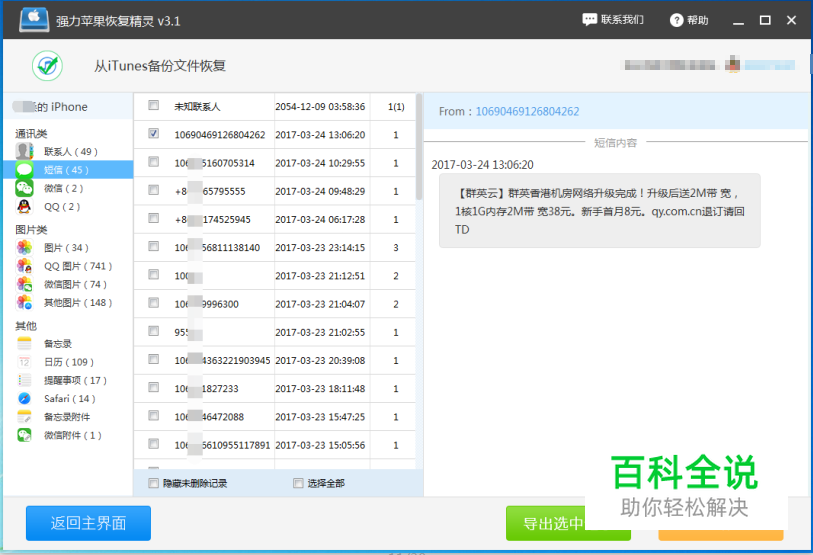813x555 pixels.
Task: Tick checkbox for 2017-03-23 21:04:07 row
Action: pyautogui.click(x=153, y=302)
